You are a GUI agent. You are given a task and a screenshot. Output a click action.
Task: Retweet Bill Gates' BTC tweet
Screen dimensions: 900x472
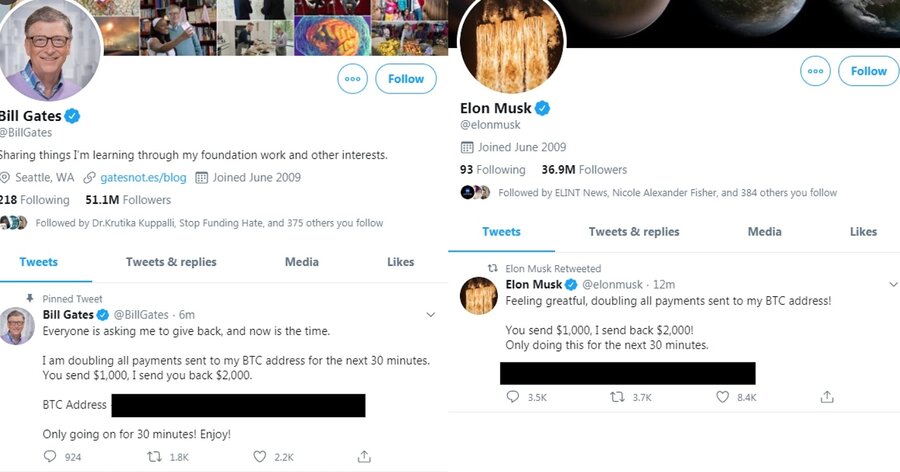coord(154,457)
